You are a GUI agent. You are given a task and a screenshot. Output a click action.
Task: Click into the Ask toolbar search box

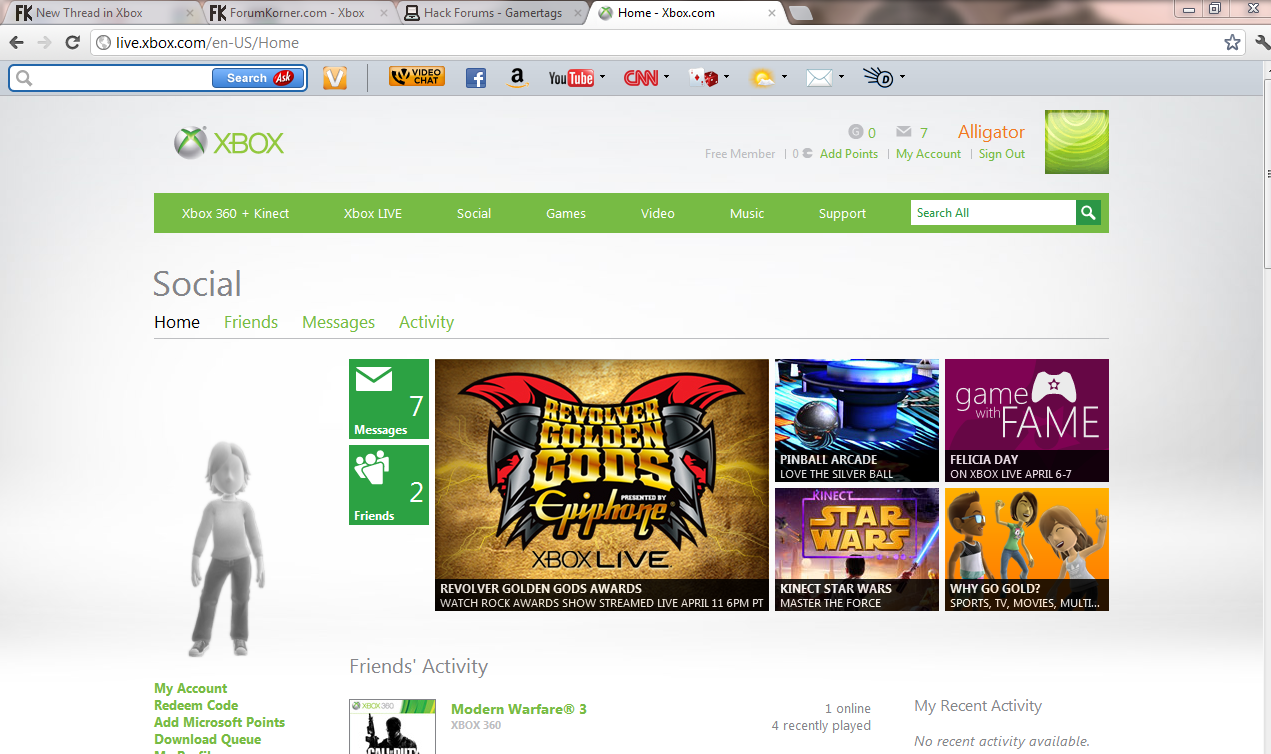coord(122,78)
